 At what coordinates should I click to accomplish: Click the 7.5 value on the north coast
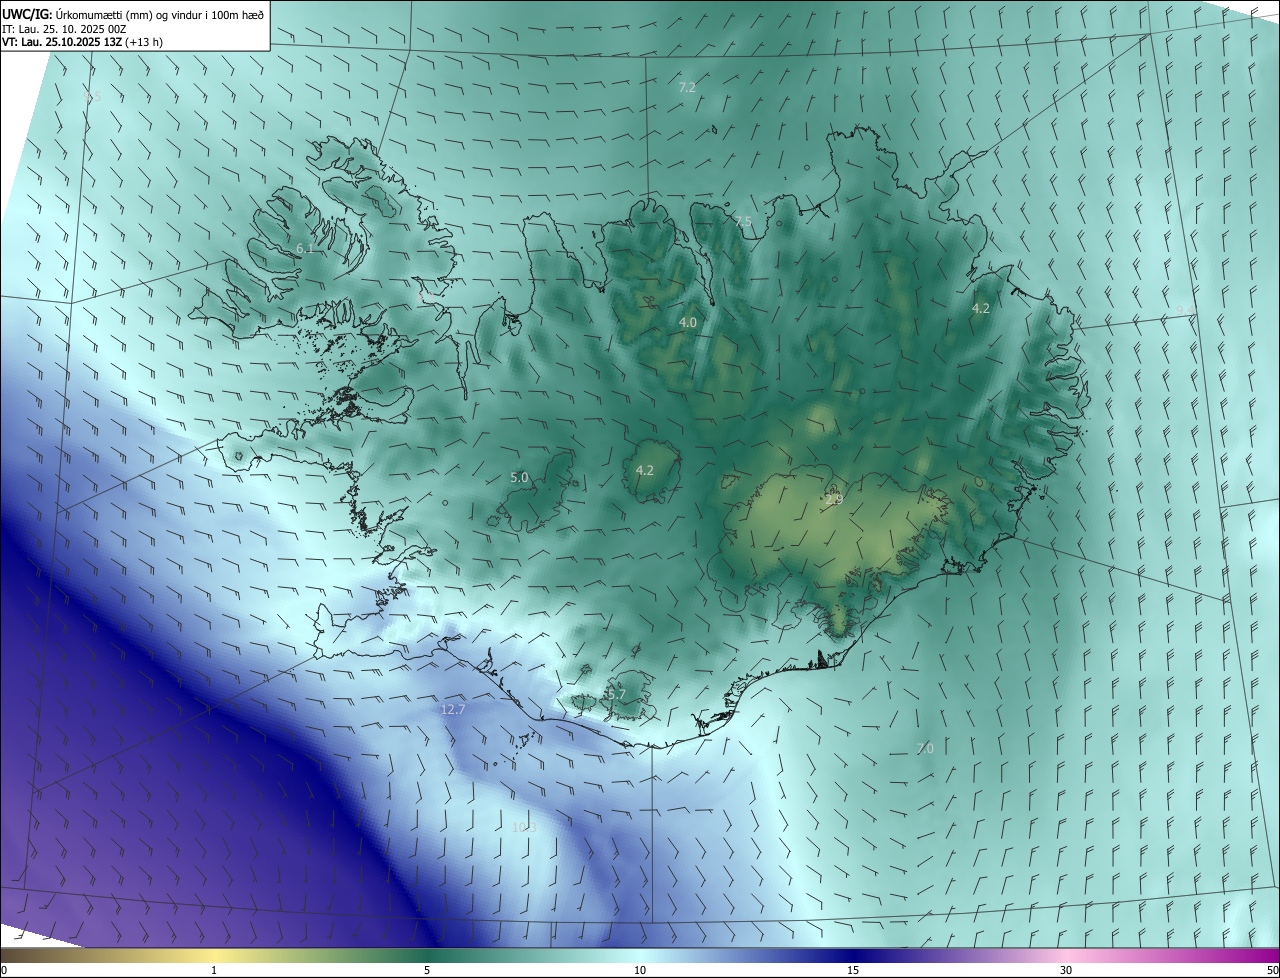(743, 221)
